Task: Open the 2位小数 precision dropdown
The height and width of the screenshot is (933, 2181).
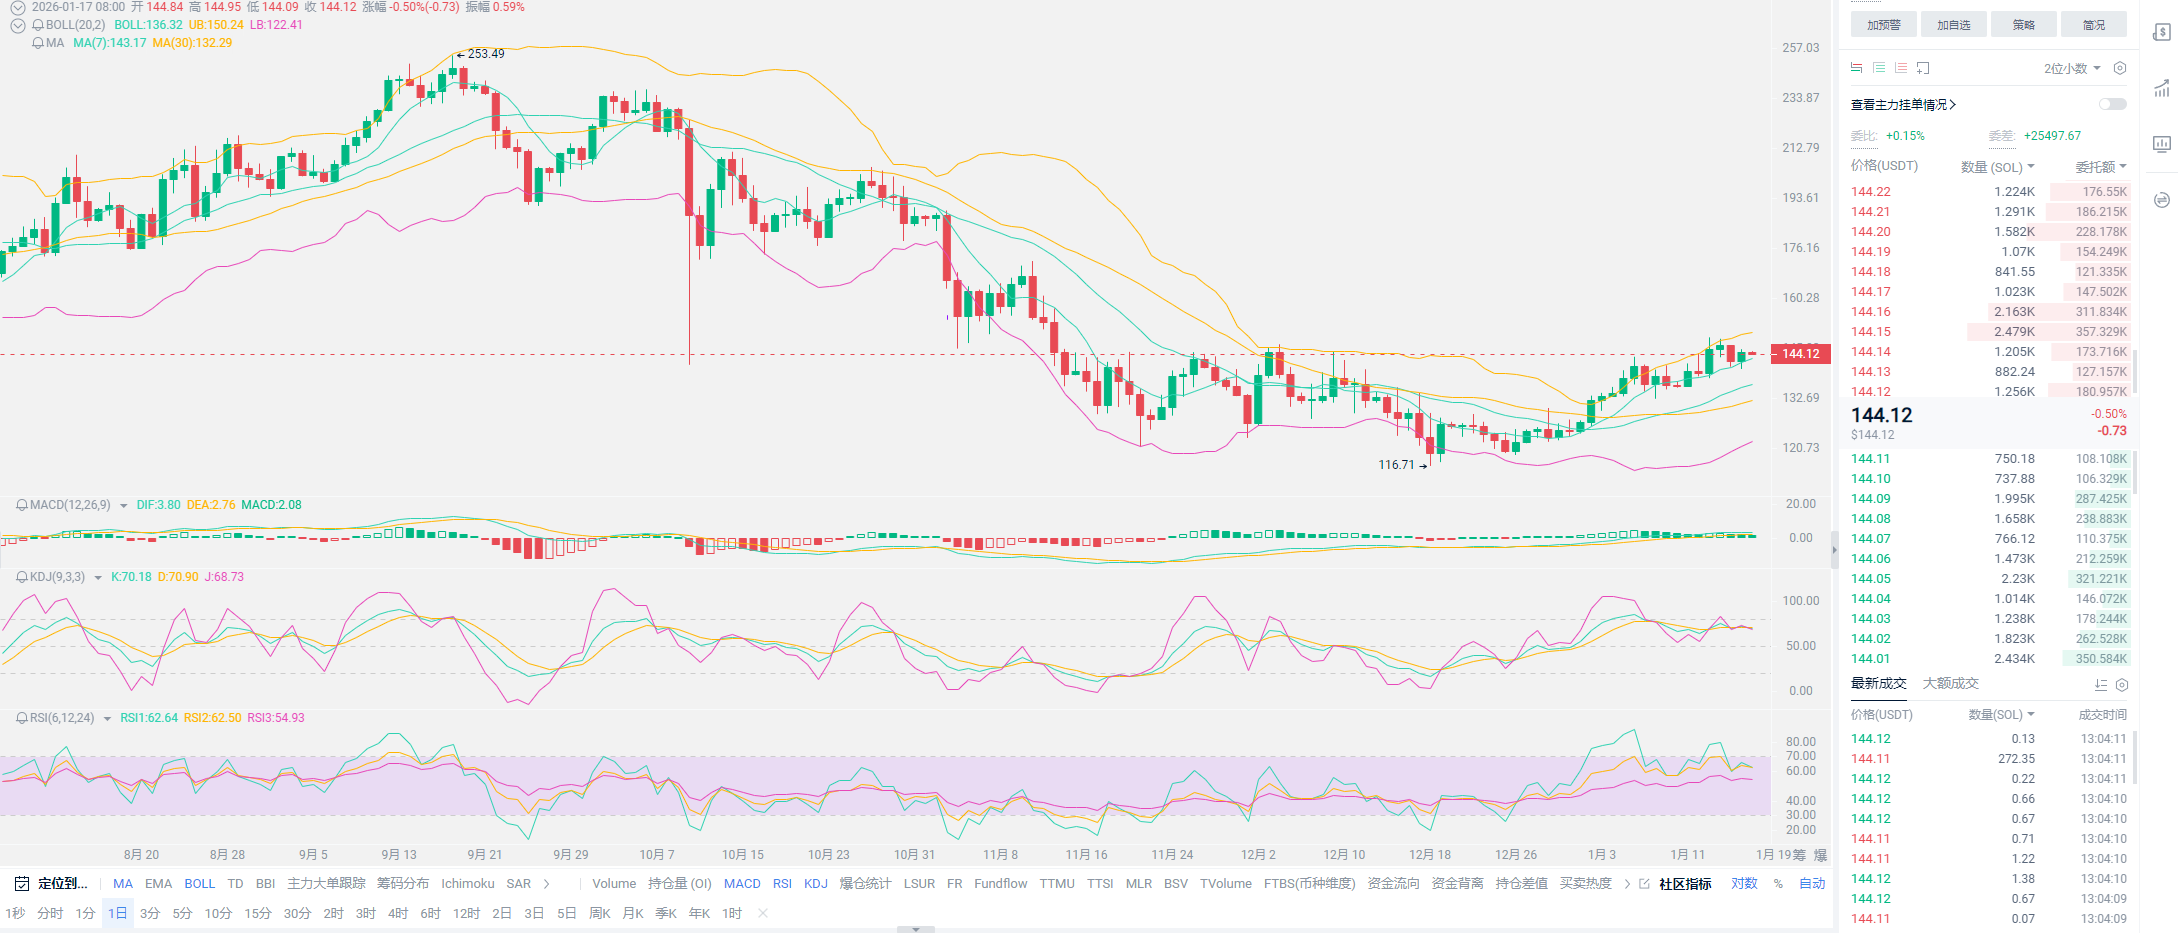Action: [2072, 68]
